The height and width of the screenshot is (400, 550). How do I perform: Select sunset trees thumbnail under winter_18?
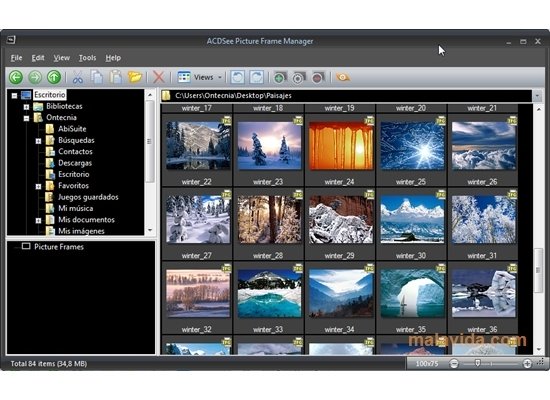pyautogui.click(x=269, y=145)
